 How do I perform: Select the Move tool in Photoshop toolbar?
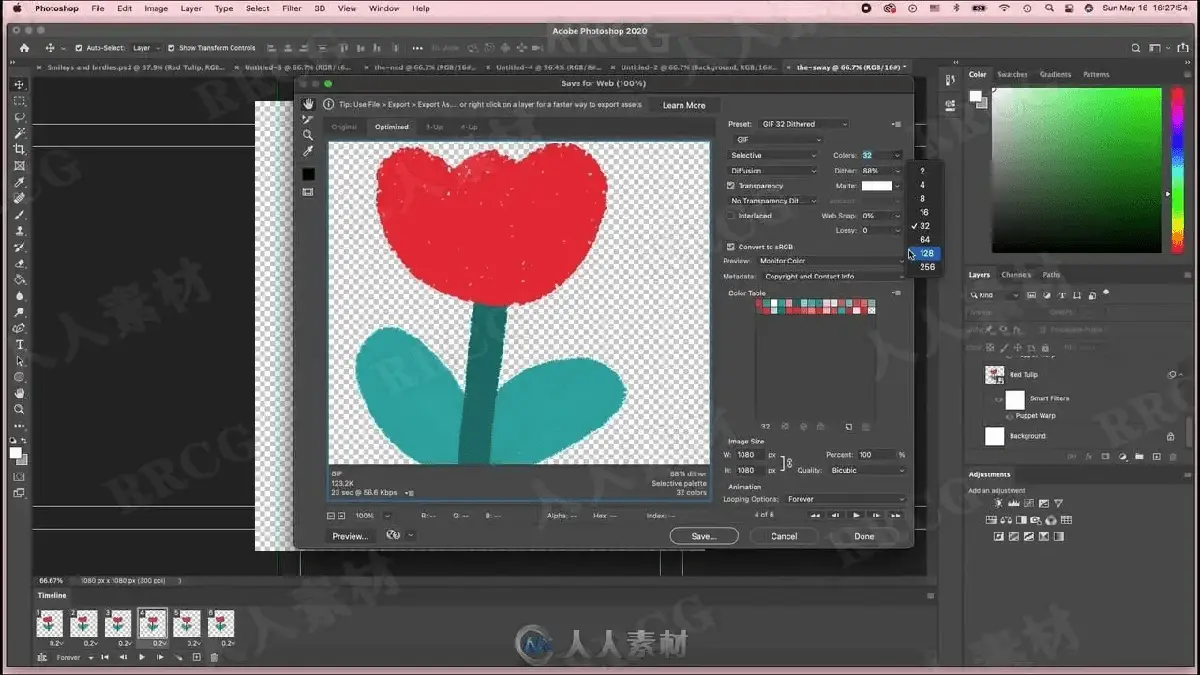[19, 85]
